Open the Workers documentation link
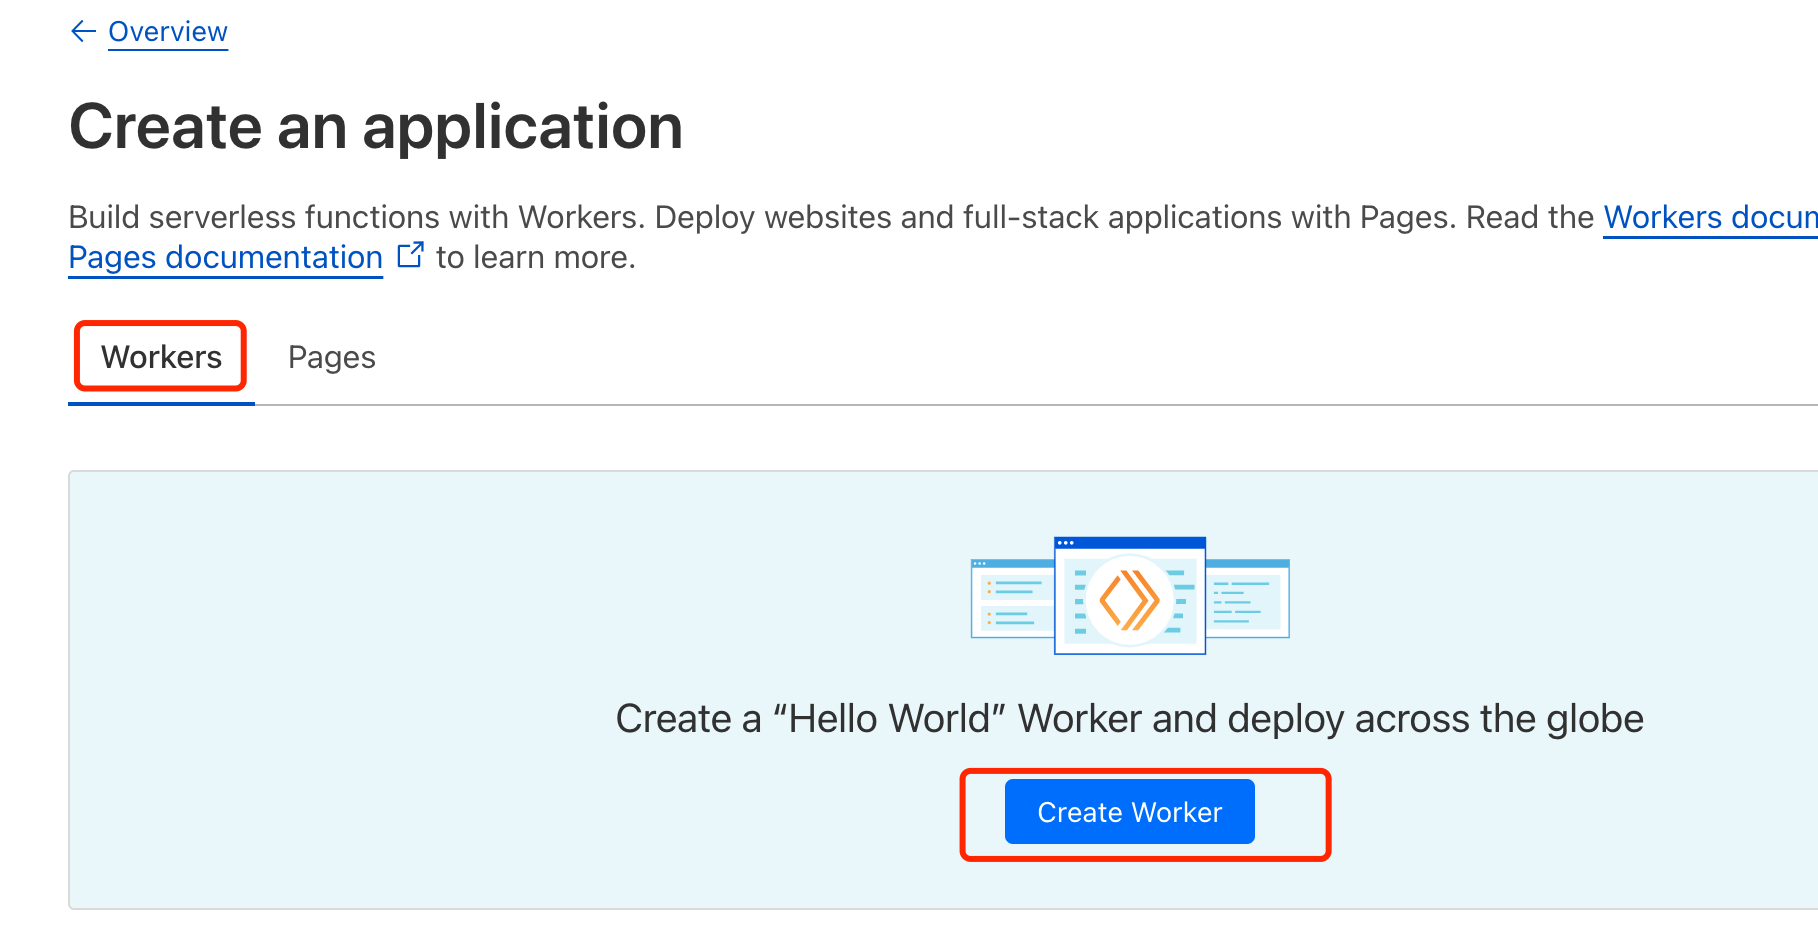 pyautogui.click(x=1710, y=217)
